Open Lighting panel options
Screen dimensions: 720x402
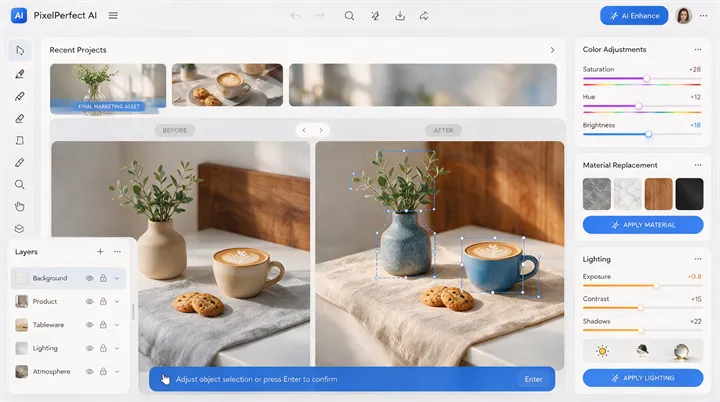pyautogui.click(x=698, y=259)
